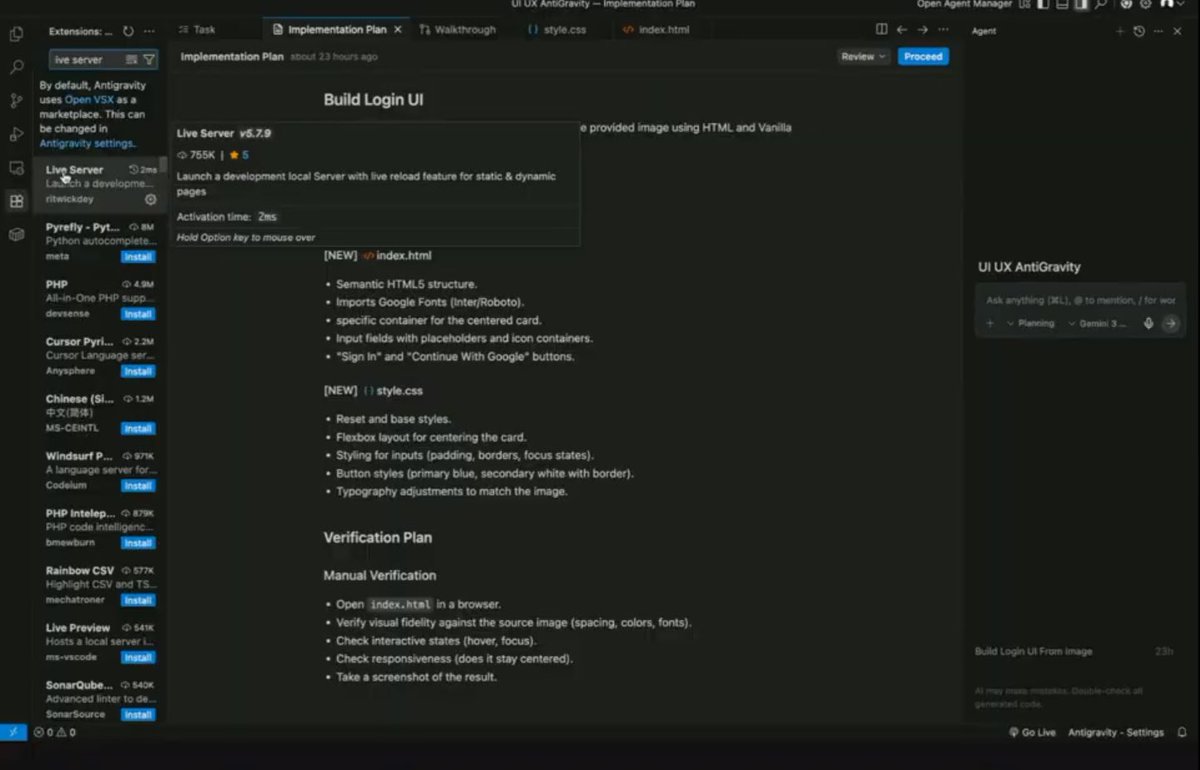This screenshot has height=770, width=1200.
Task: Select the Live Server extension entry
Action: (98, 184)
